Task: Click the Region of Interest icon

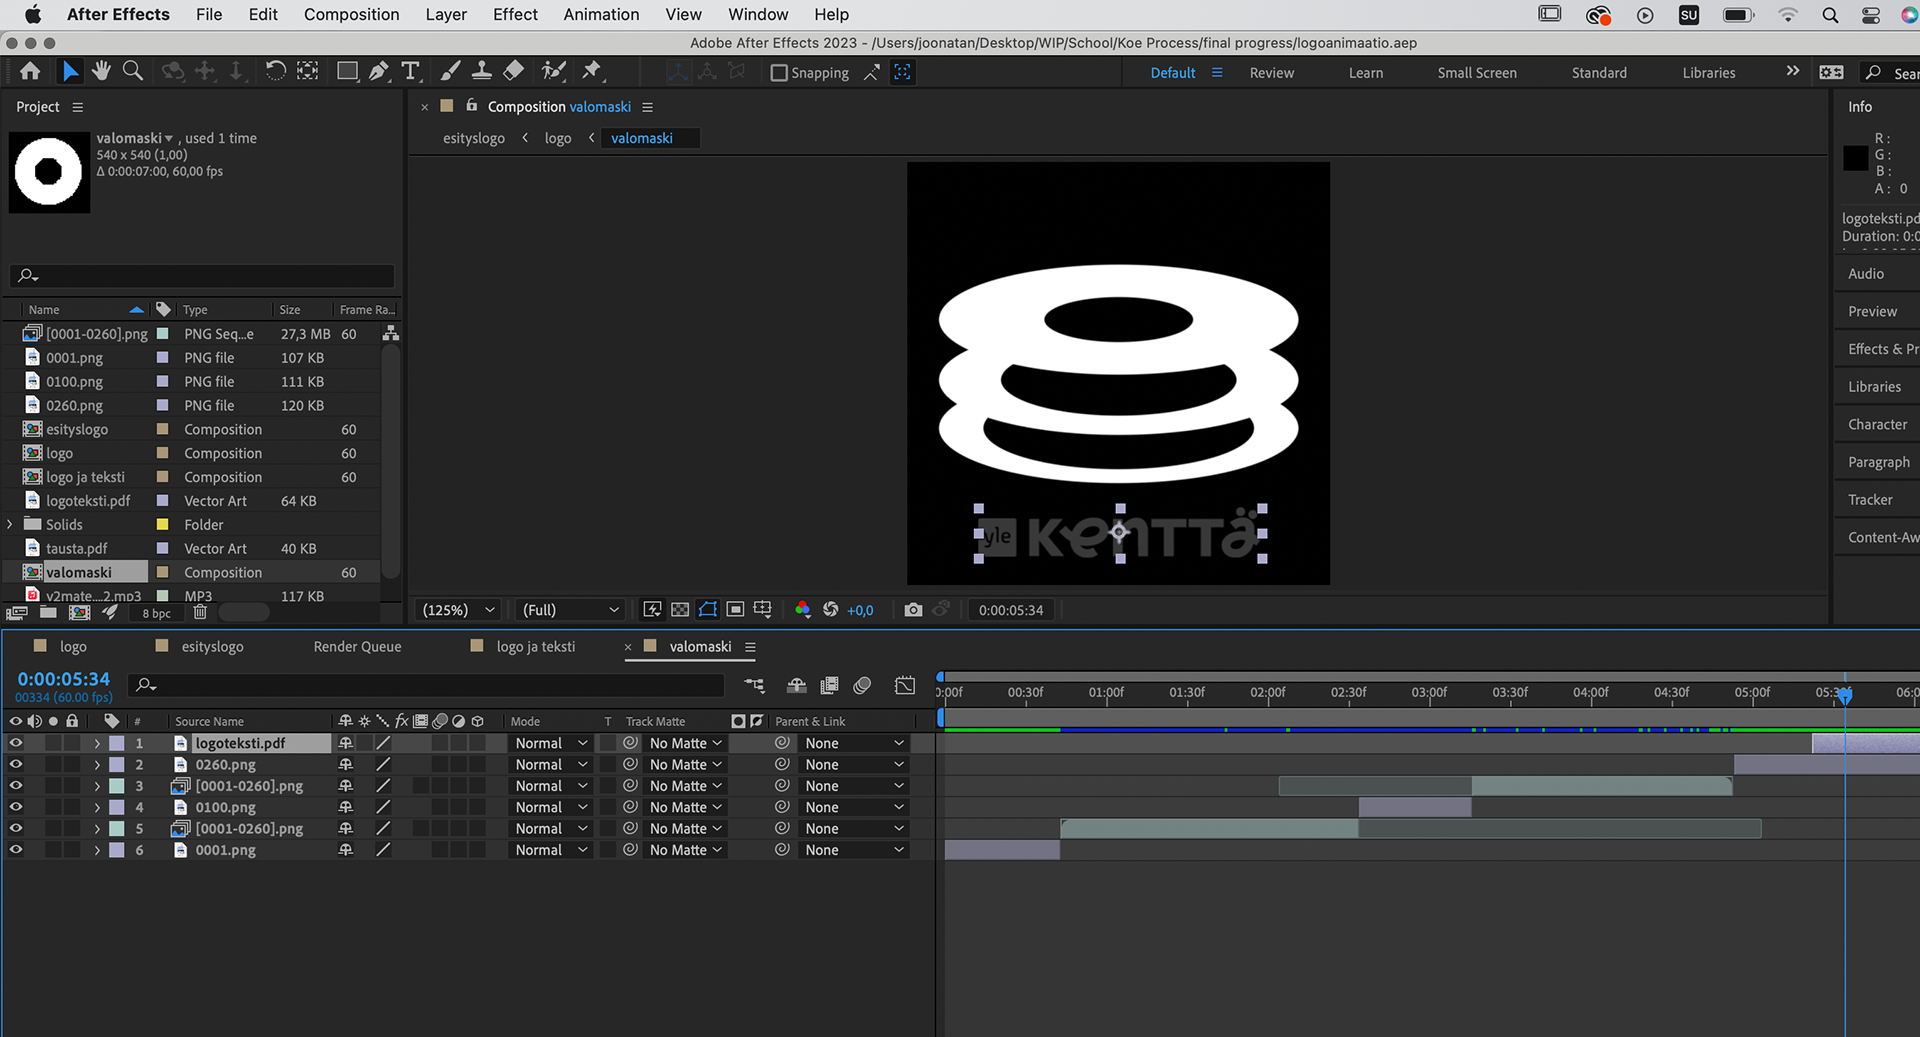Action: (x=735, y=610)
